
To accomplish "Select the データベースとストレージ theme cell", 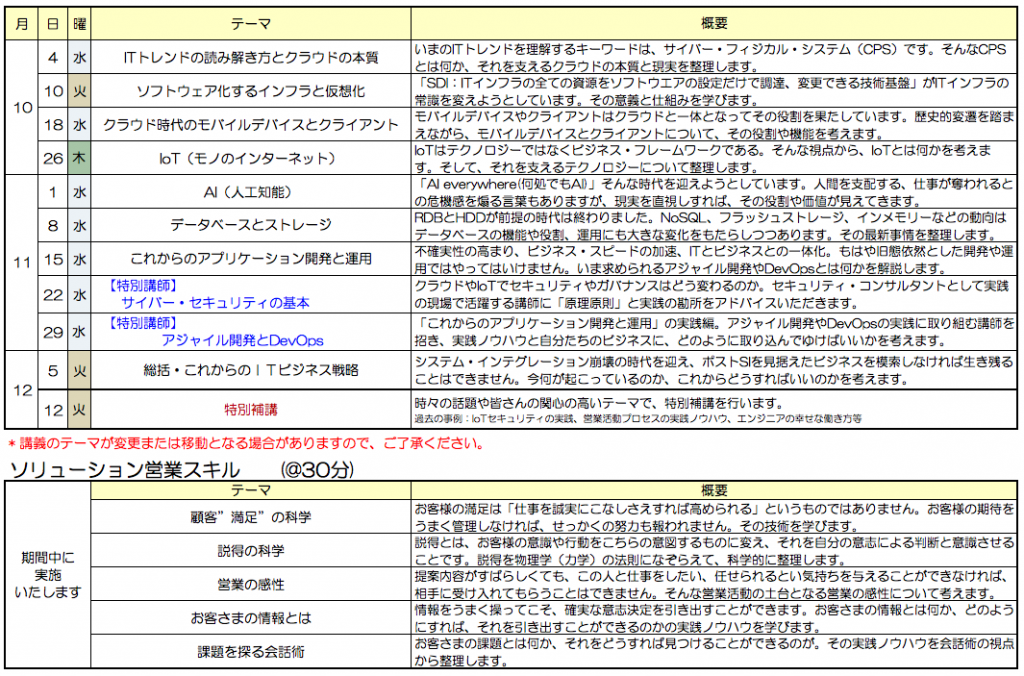I will click(251, 226).
